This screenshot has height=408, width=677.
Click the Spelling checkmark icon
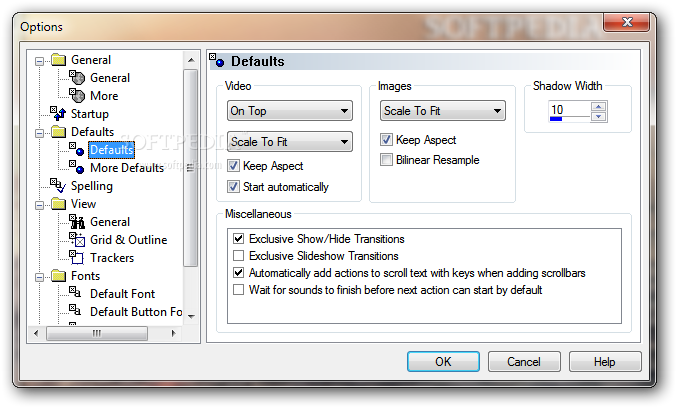click(x=58, y=186)
